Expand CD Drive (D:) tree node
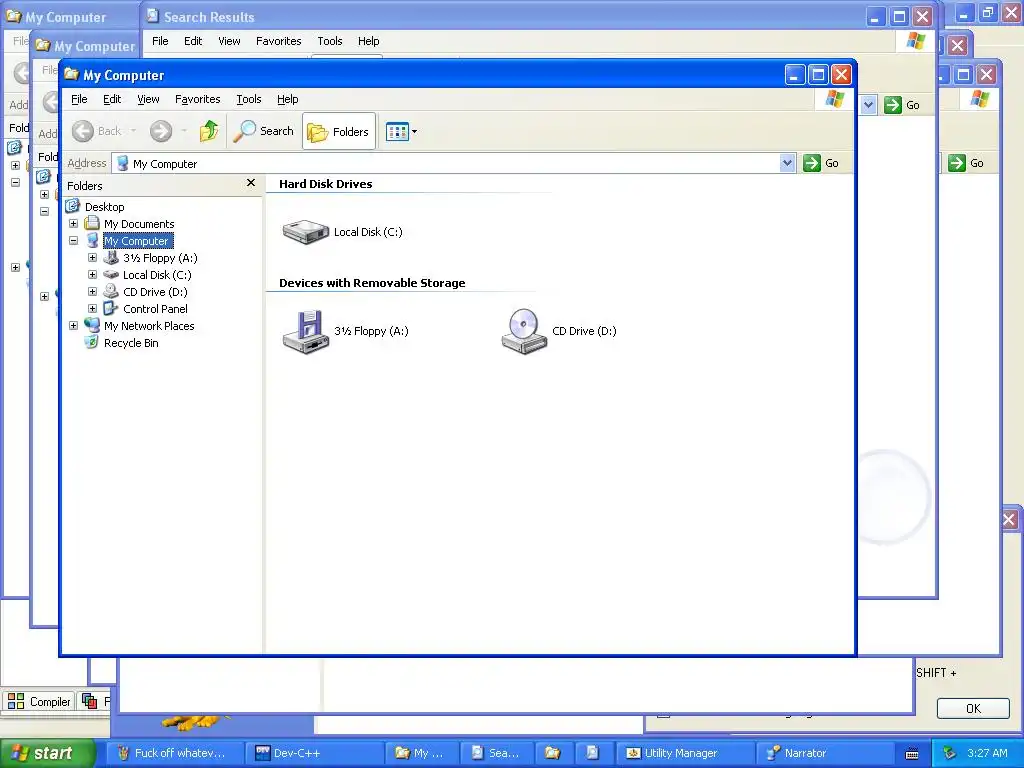The width and height of the screenshot is (1024, 768). (92, 291)
